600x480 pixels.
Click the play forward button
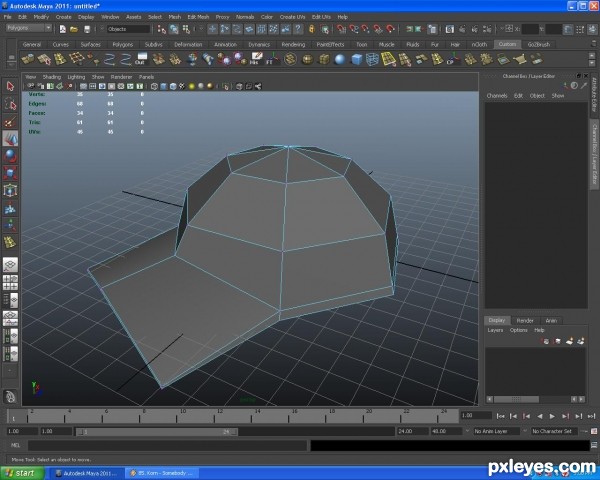point(552,416)
